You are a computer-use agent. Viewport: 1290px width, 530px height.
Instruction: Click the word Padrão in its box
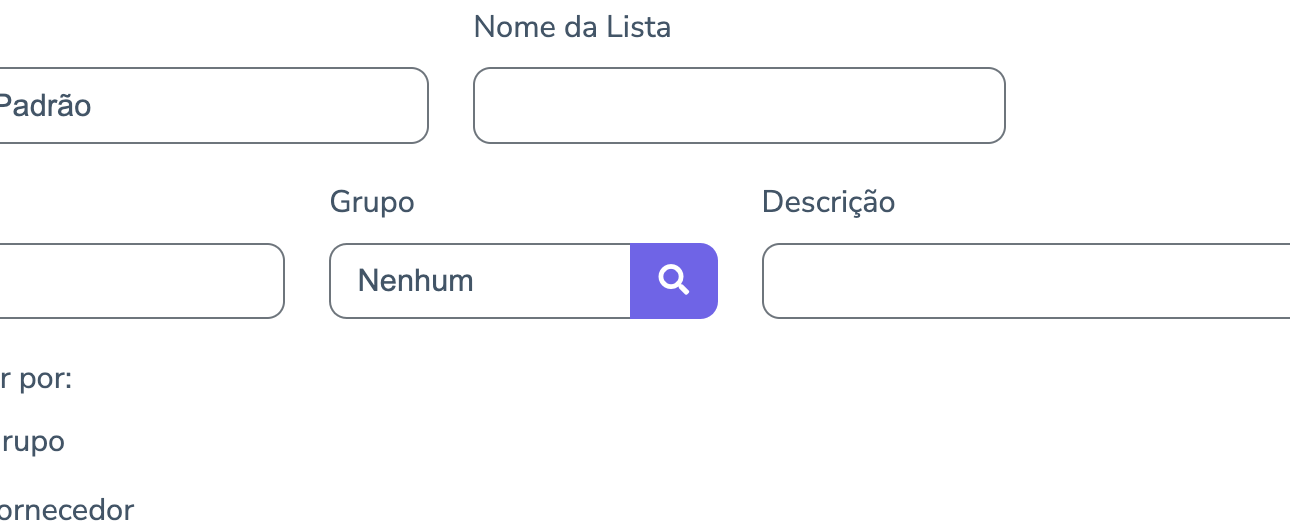(44, 106)
